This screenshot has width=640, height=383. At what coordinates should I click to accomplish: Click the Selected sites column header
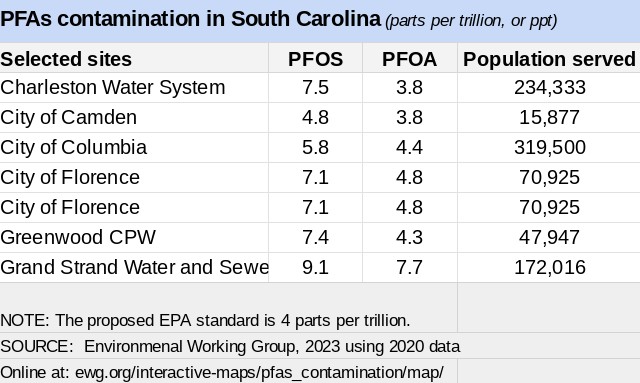(134, 58)
